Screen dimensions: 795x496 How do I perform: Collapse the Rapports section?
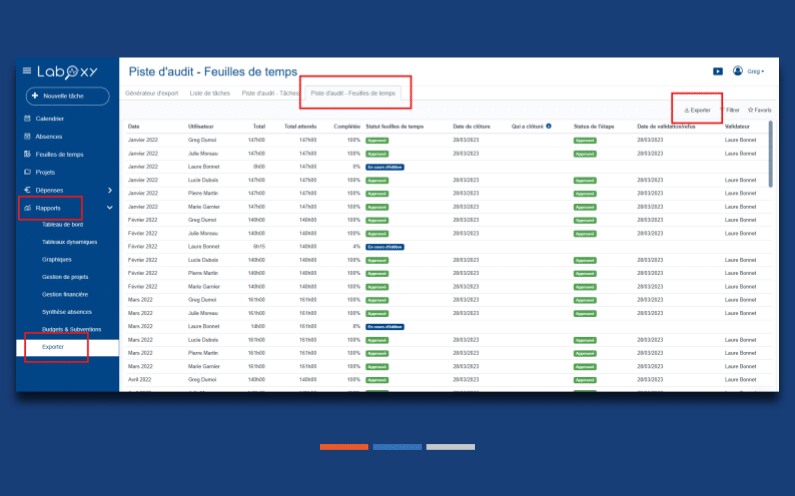click(x=109, y=207)
